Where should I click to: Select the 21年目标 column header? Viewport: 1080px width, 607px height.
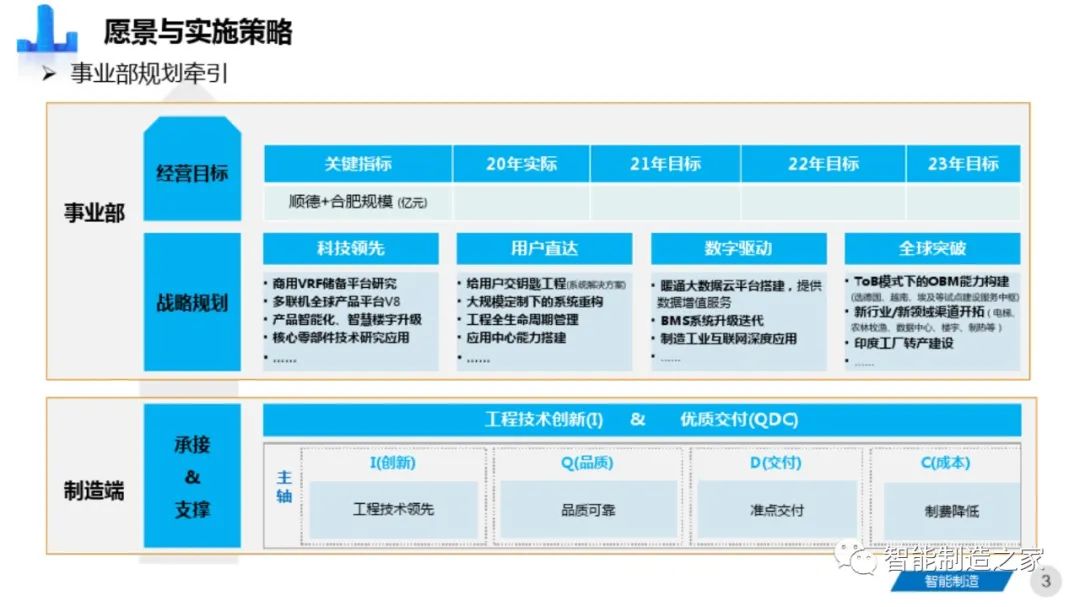tap(665, 164)
